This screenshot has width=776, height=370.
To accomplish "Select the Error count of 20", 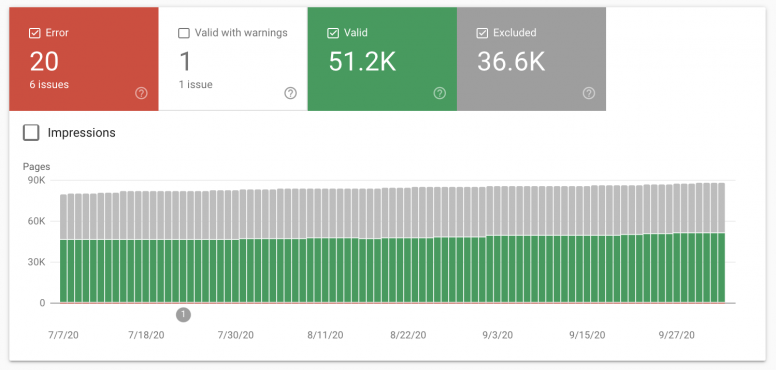I will click(44, 62).
